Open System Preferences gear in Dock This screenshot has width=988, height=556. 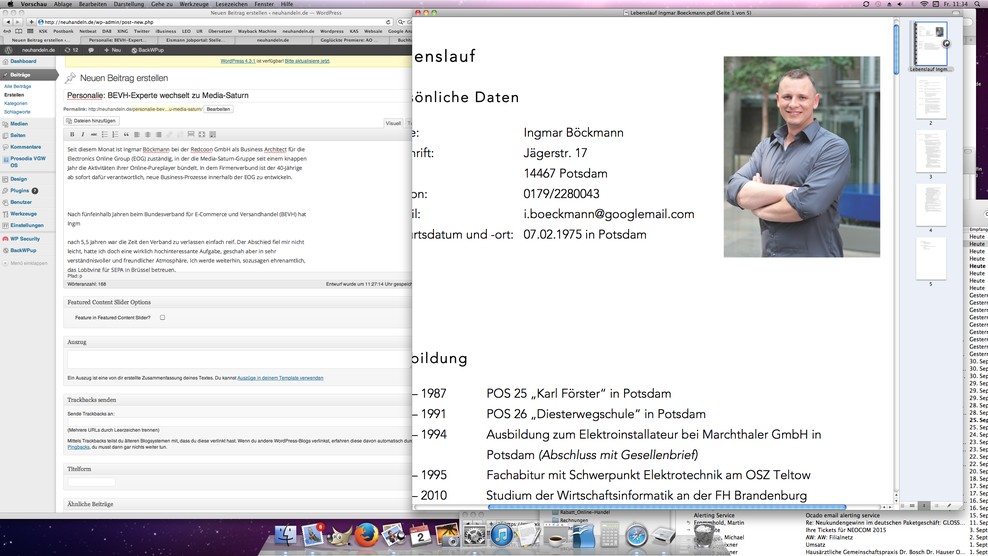point(474,536)
